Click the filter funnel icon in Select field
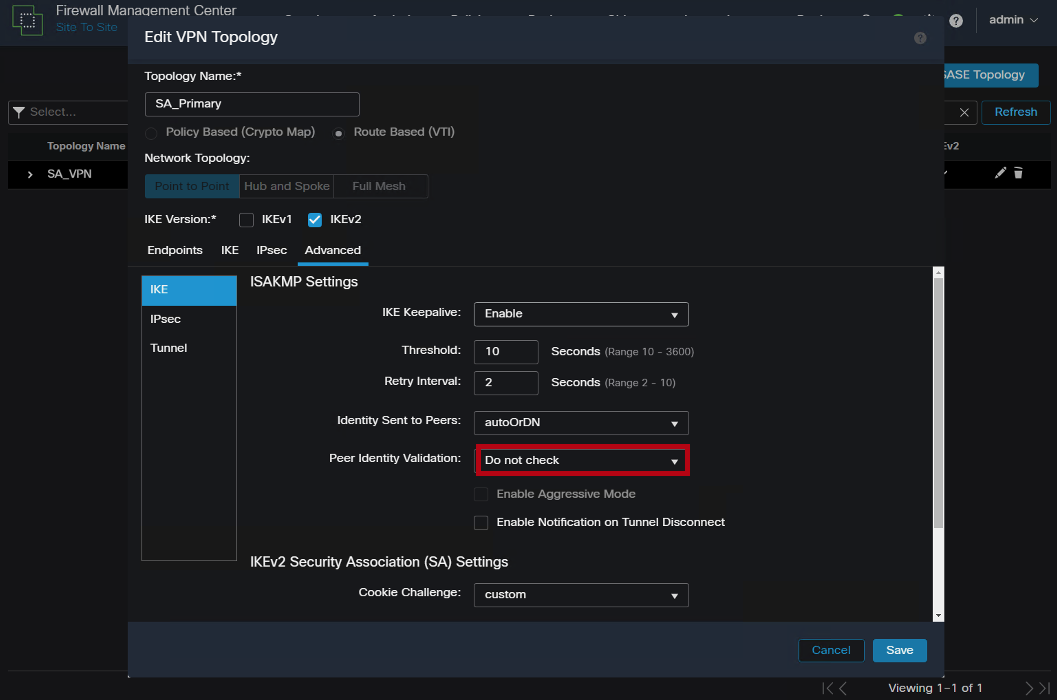Screen dimensions: 1057x700 [19, 112]
